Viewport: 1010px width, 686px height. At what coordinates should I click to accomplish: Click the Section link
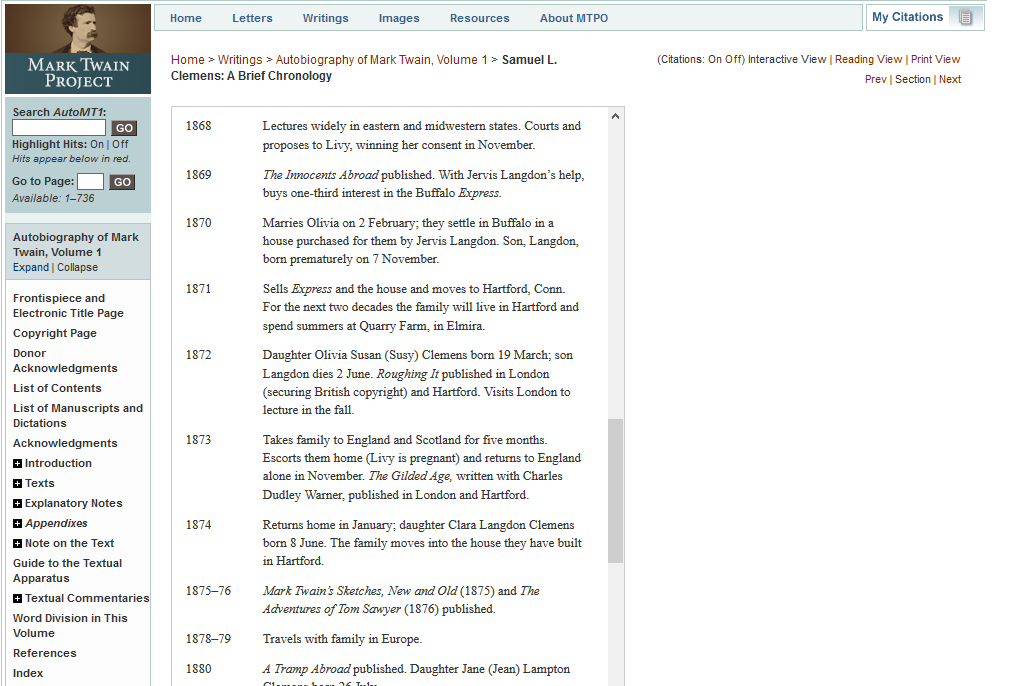tap(913, 79)
